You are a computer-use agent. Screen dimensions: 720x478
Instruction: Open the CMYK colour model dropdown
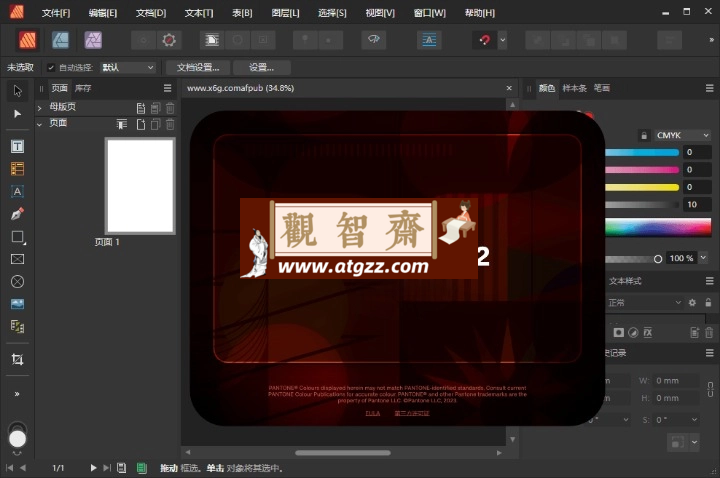[x=682, y=135]
